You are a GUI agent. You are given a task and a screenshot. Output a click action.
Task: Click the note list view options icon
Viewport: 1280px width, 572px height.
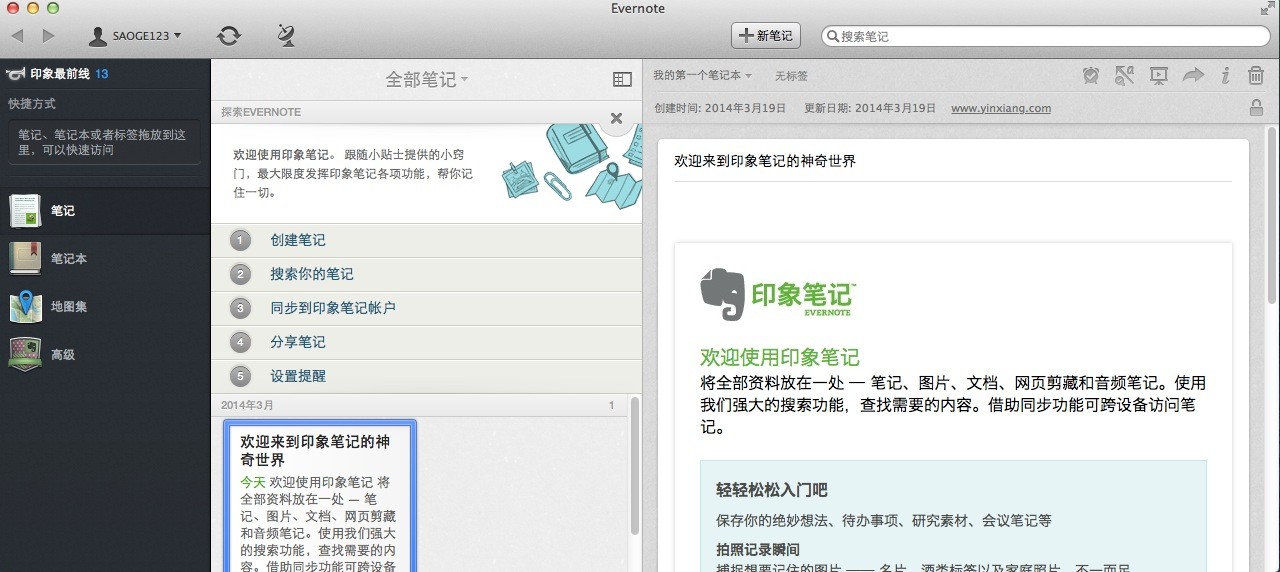(622, 79)
